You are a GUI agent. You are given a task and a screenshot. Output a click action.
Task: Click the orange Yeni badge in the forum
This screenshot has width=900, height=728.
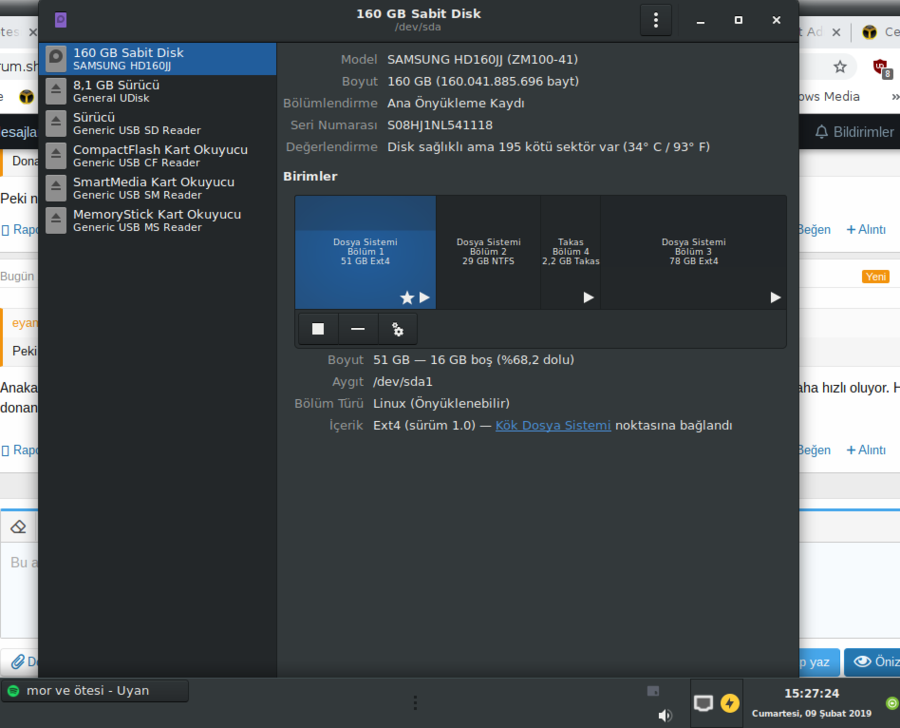[875, 277]
